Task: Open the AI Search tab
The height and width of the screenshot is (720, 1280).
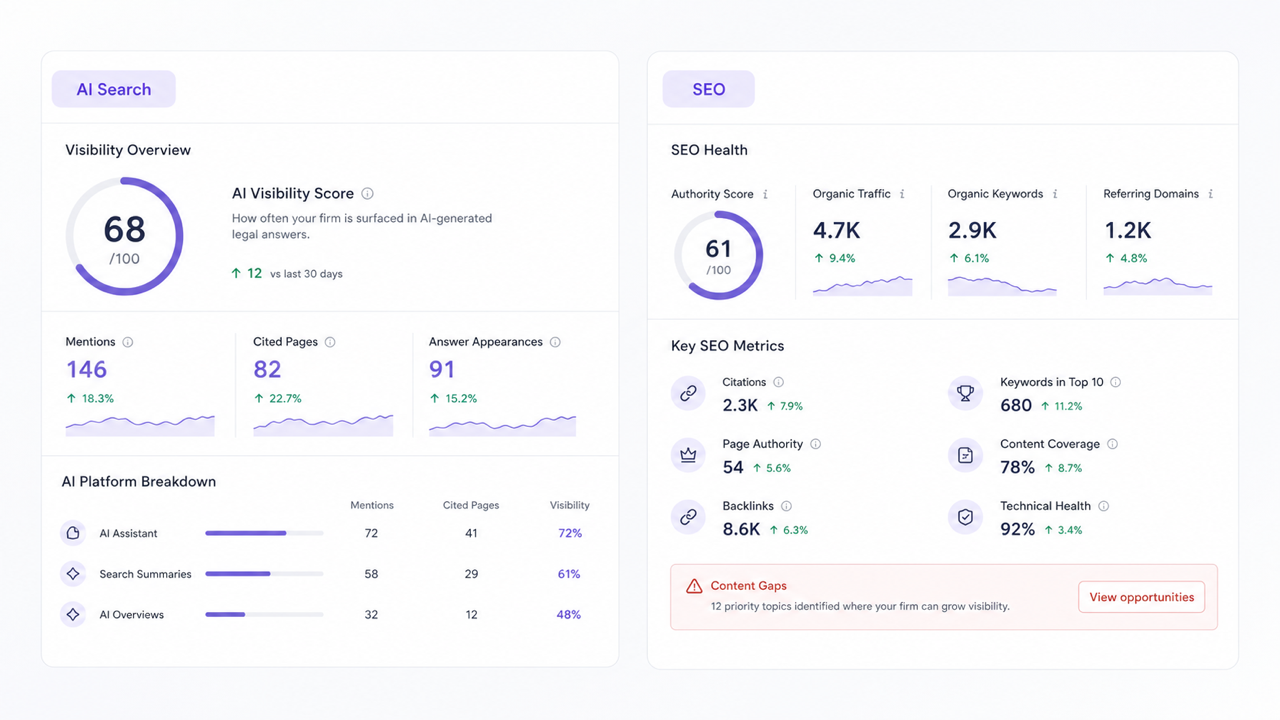Action: click(114, 89)
